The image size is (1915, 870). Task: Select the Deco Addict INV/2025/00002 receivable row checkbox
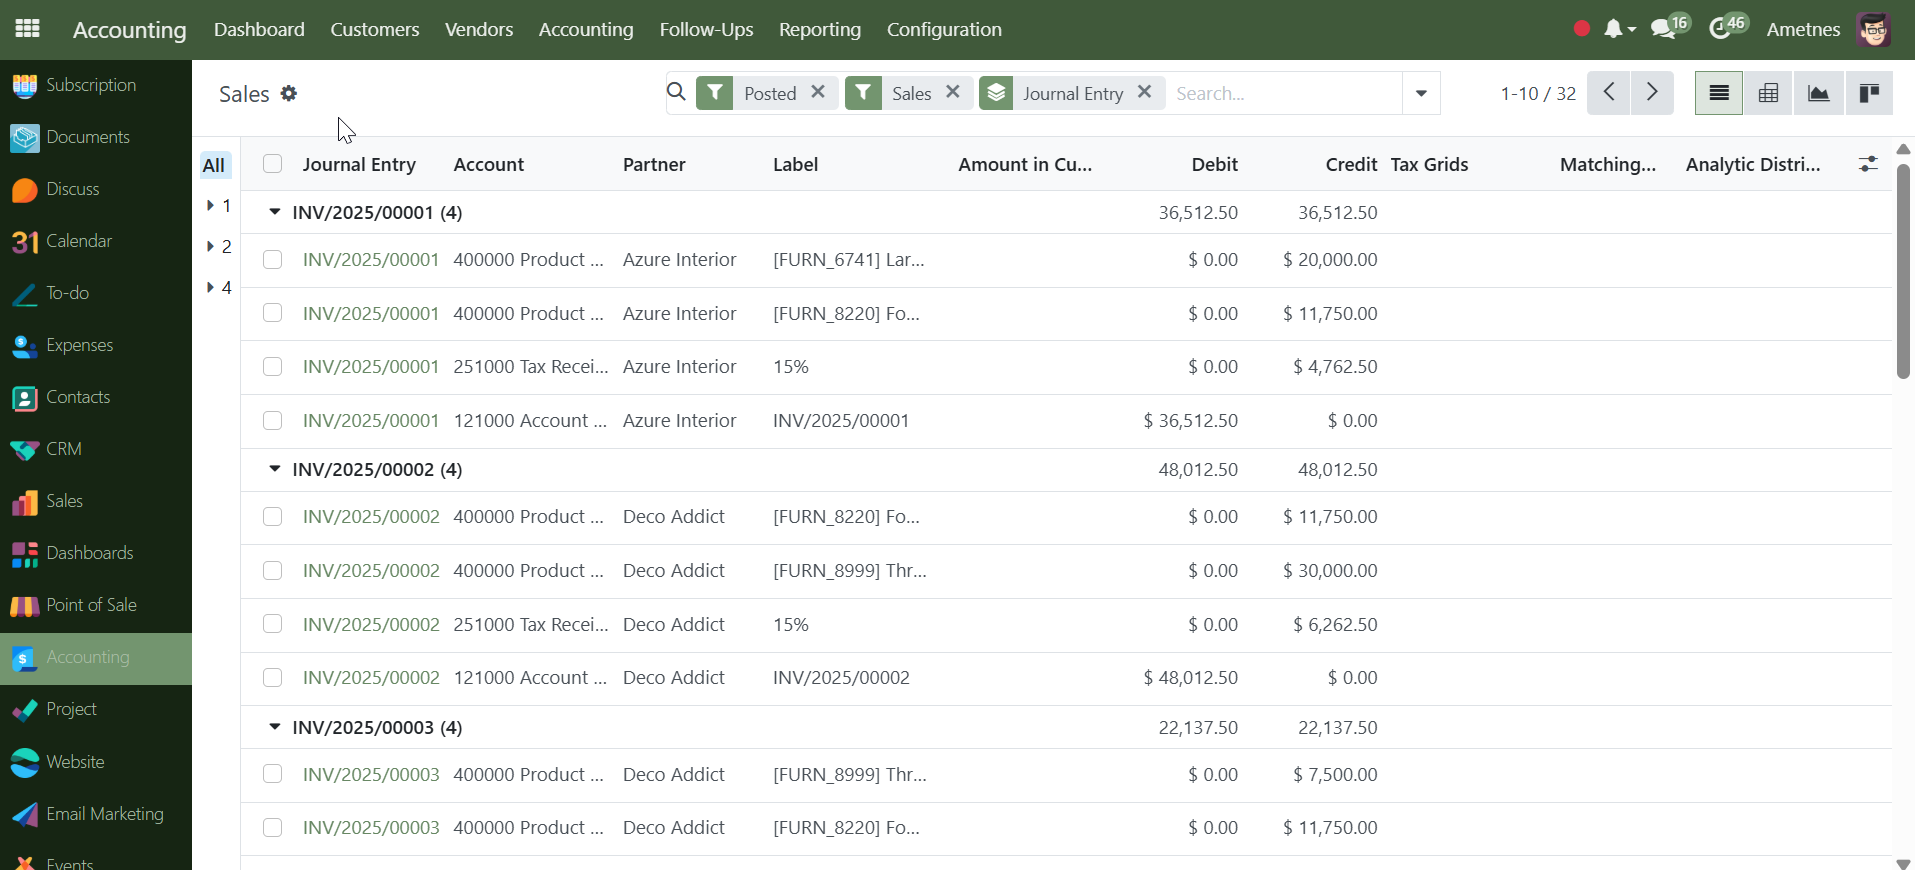(272, 678)
